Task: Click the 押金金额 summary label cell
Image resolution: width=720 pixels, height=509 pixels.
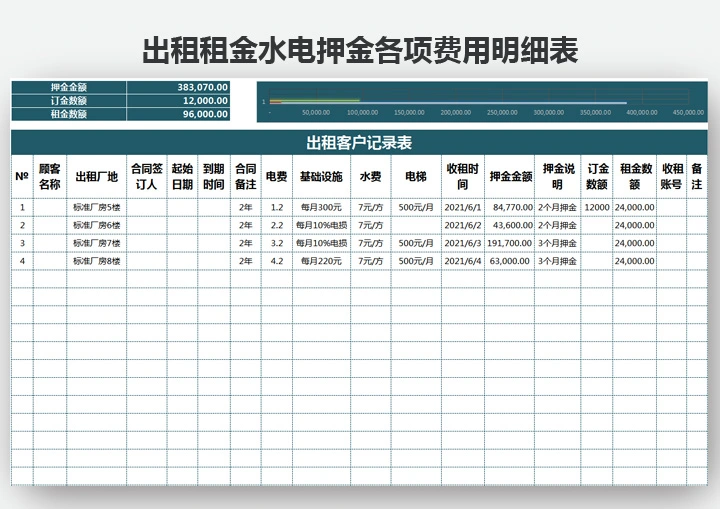Action: click(x=68, y=87)
